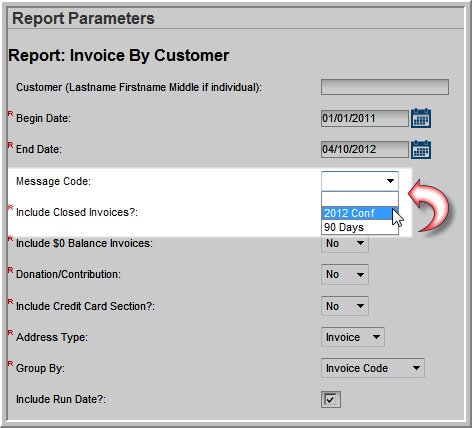
Task: Expand the Message Code dropdown
Action: pyautogui.click(x=360, y=181)
